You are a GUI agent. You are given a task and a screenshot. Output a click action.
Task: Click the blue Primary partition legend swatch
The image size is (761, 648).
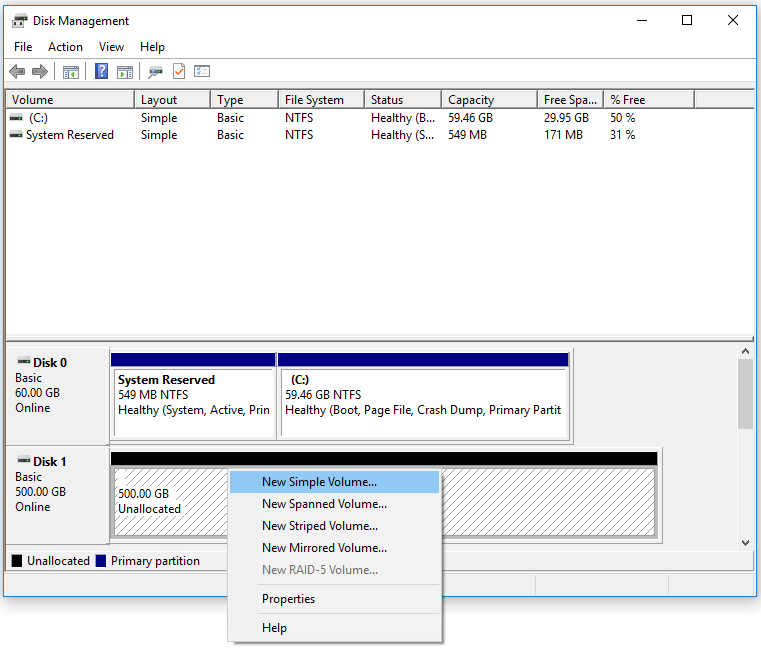[101, 561]
